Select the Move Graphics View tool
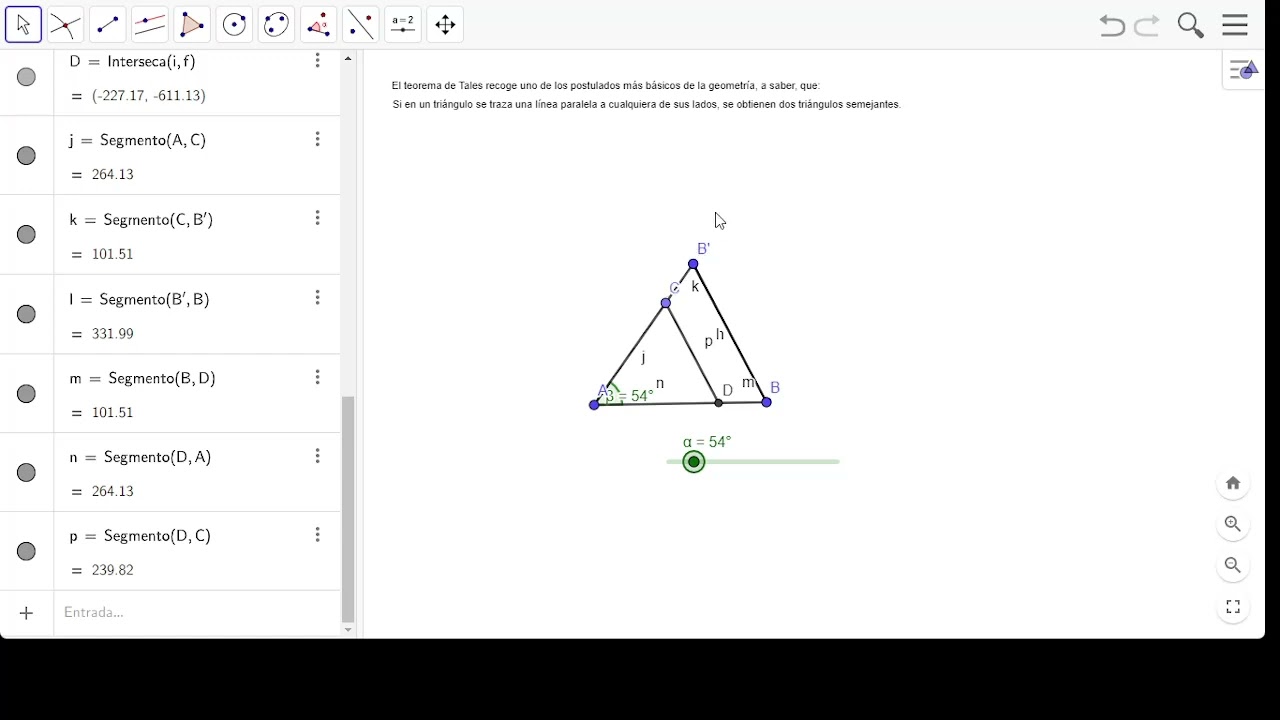The width and height of the screenshot is (1280, 720). [x=446, y=24]
